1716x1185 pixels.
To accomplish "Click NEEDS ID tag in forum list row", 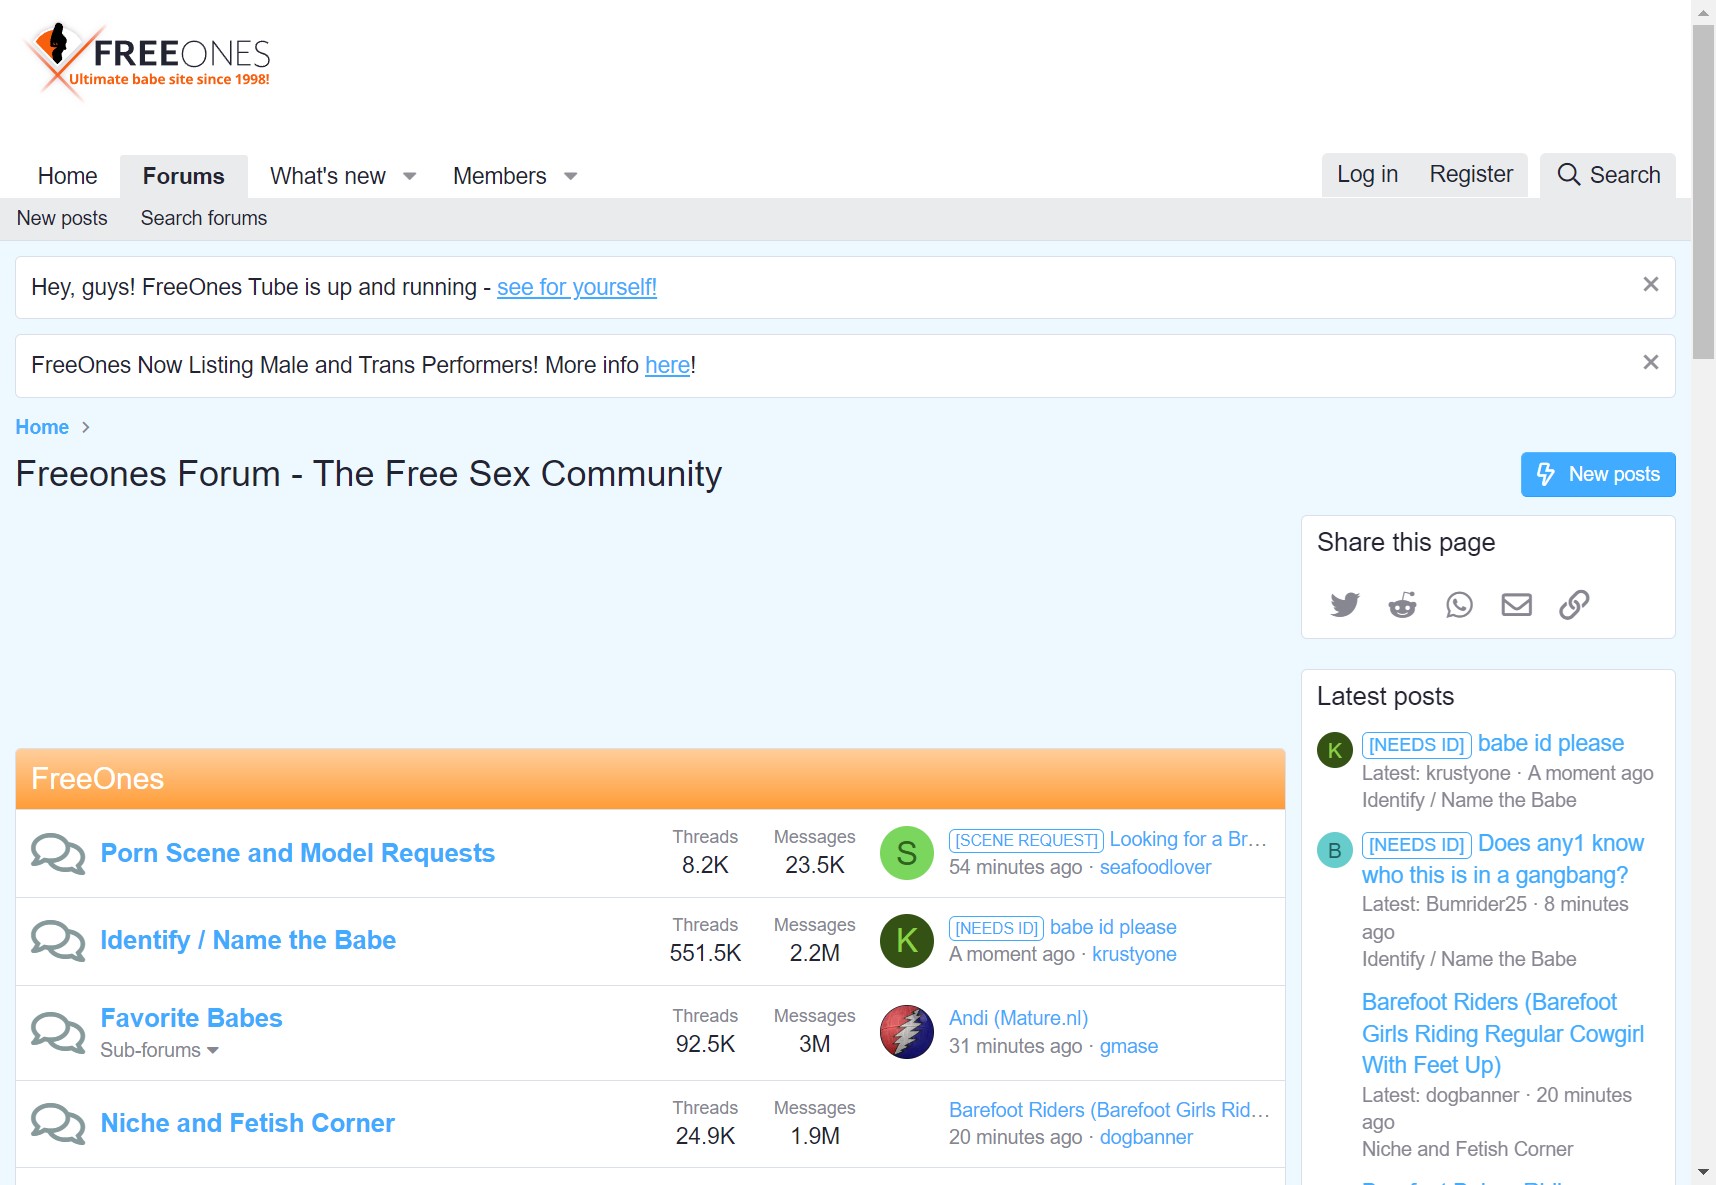I will [x=996, y=928].
